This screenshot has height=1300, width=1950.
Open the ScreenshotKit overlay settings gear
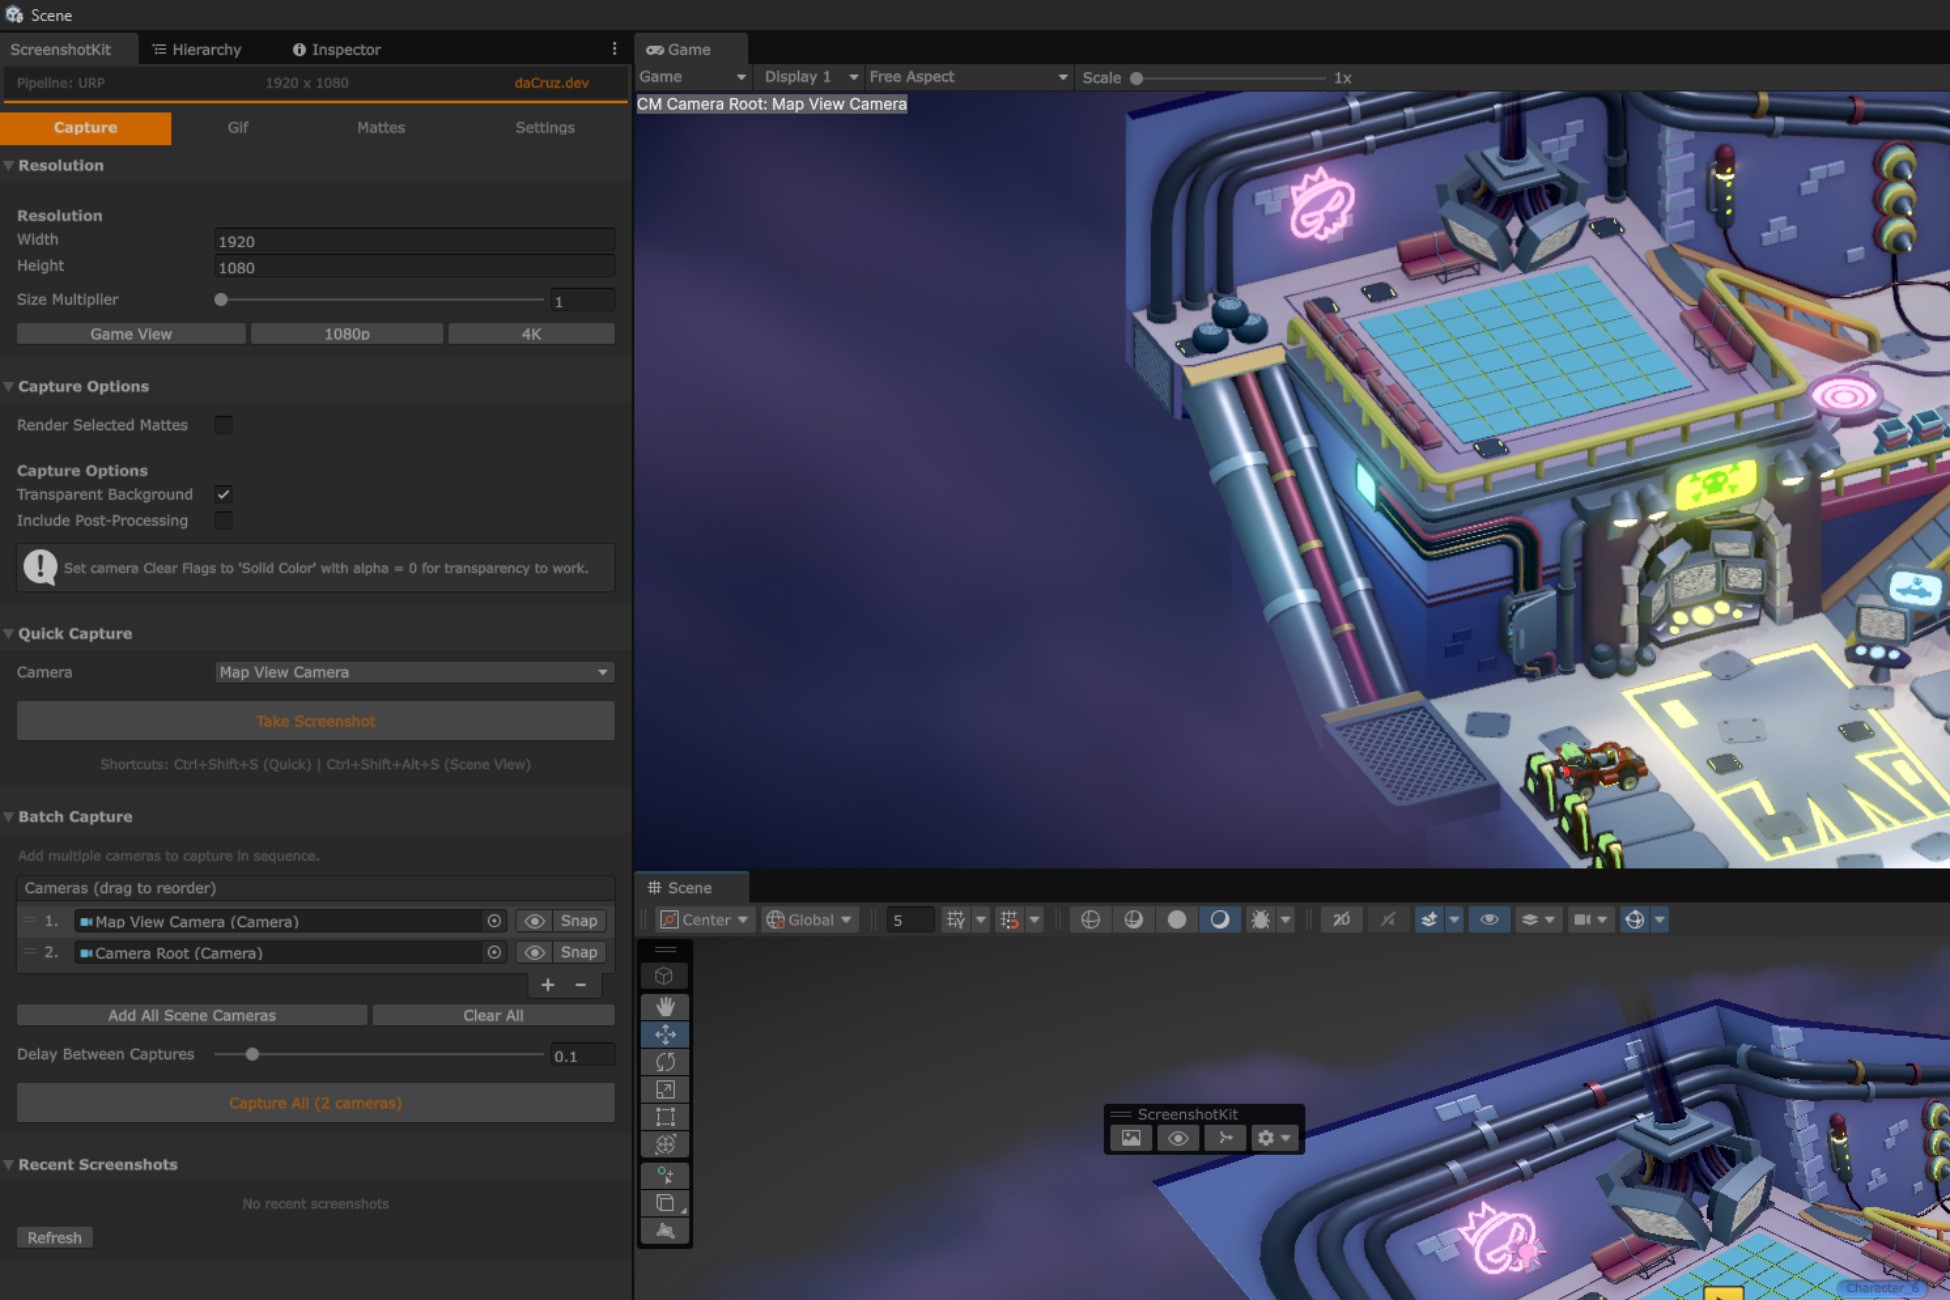point(1266,1138)
